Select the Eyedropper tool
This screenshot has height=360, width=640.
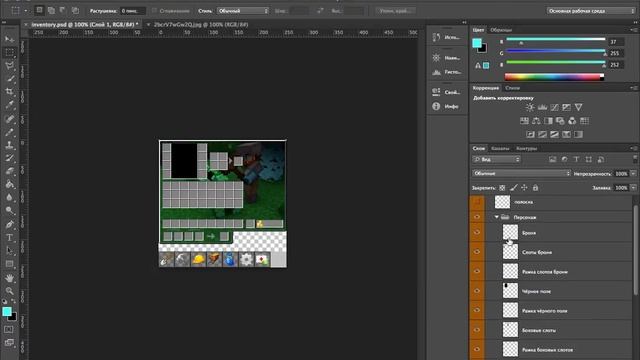[x=9, y=105]
